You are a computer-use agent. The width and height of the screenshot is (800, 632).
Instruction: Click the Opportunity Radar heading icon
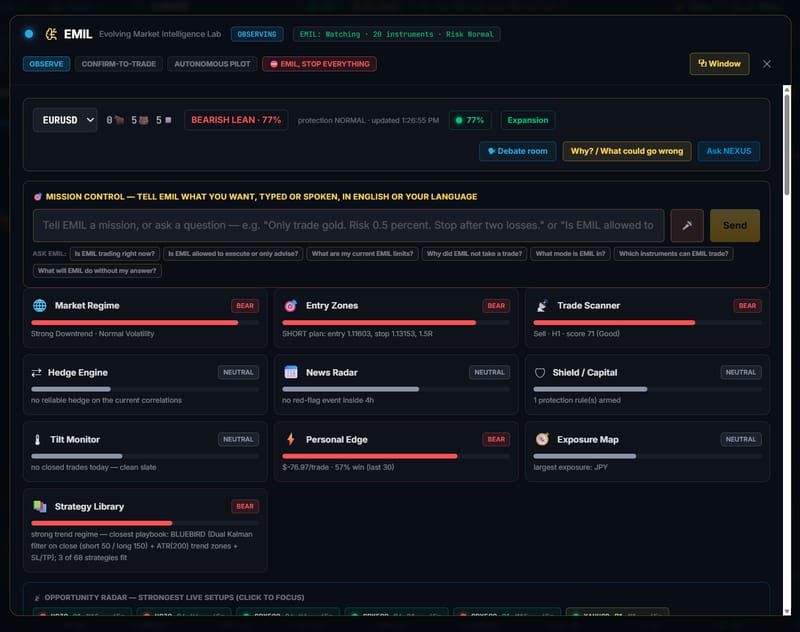point(37,597)
